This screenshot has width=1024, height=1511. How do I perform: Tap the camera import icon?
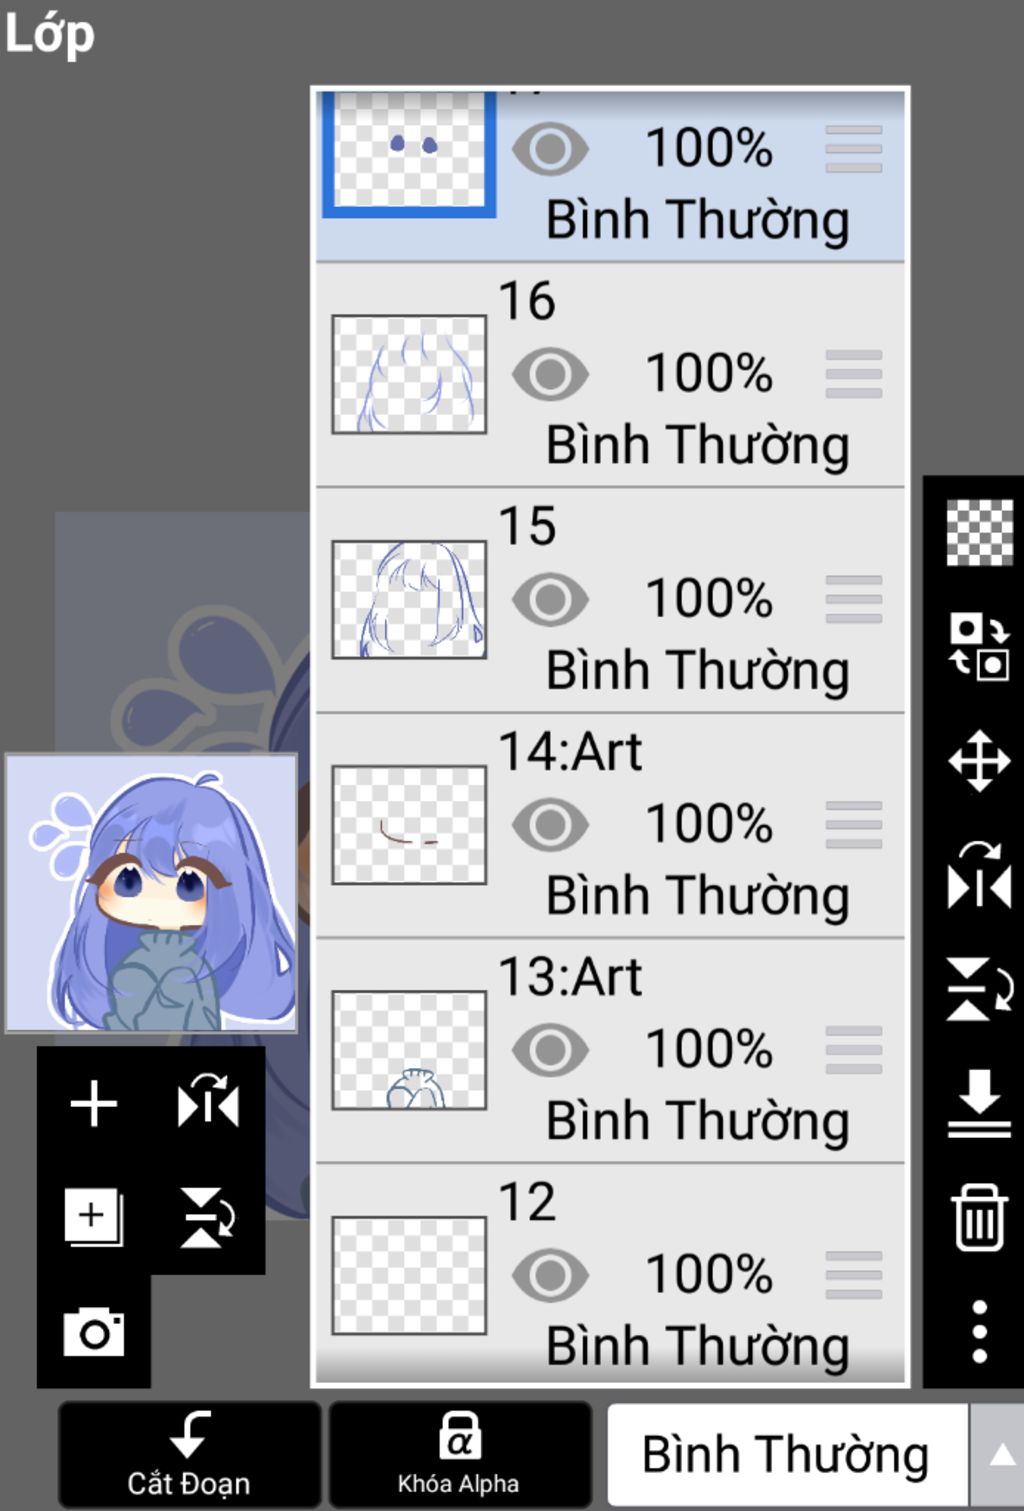click(94, 1331)
